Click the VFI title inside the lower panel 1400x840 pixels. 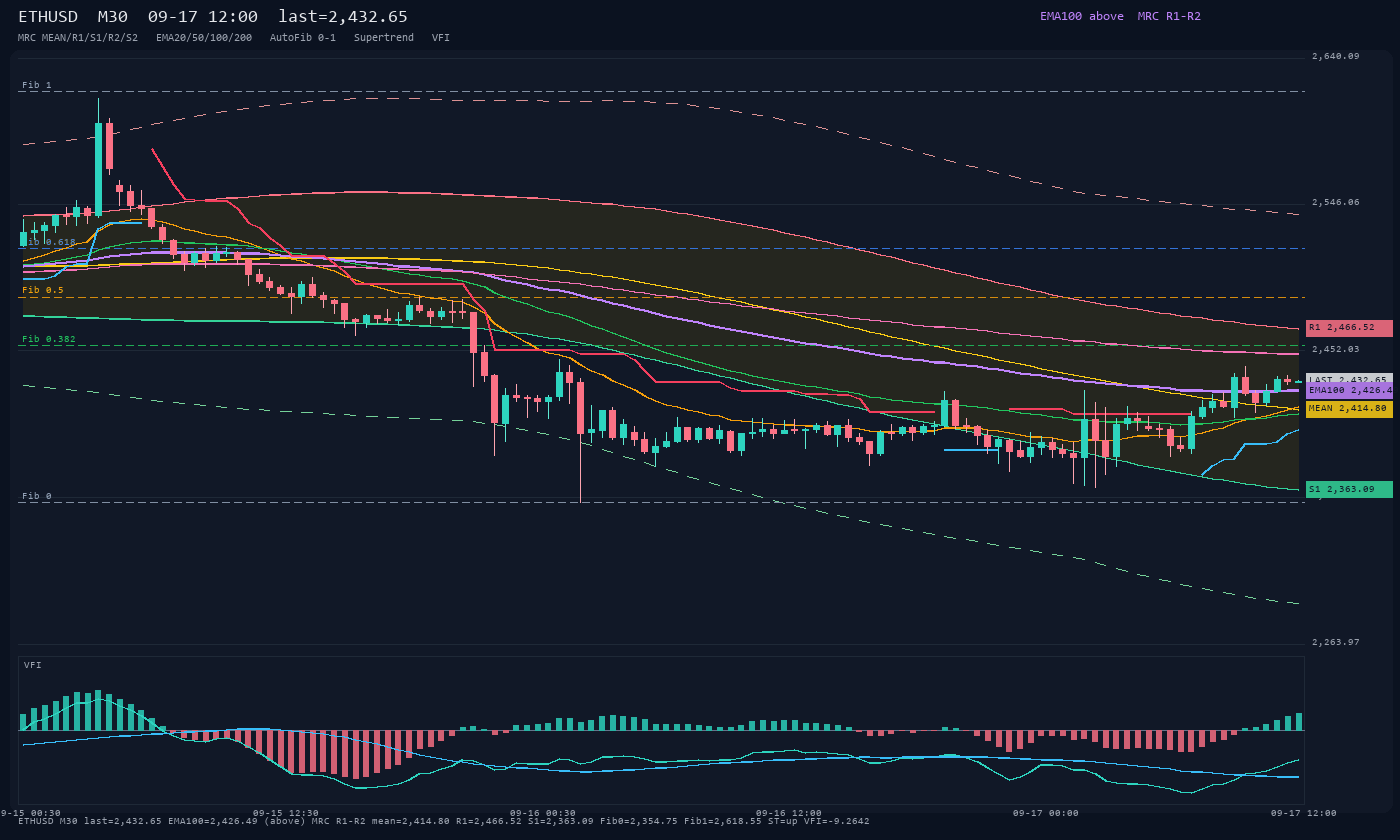tap(33, 665)
